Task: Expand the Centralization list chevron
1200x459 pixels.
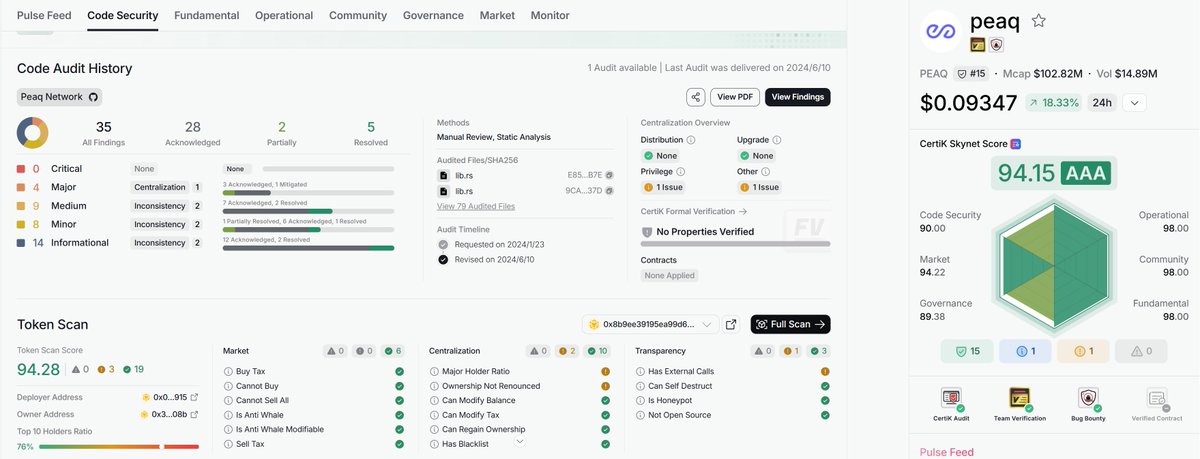Action: [520, 441]
